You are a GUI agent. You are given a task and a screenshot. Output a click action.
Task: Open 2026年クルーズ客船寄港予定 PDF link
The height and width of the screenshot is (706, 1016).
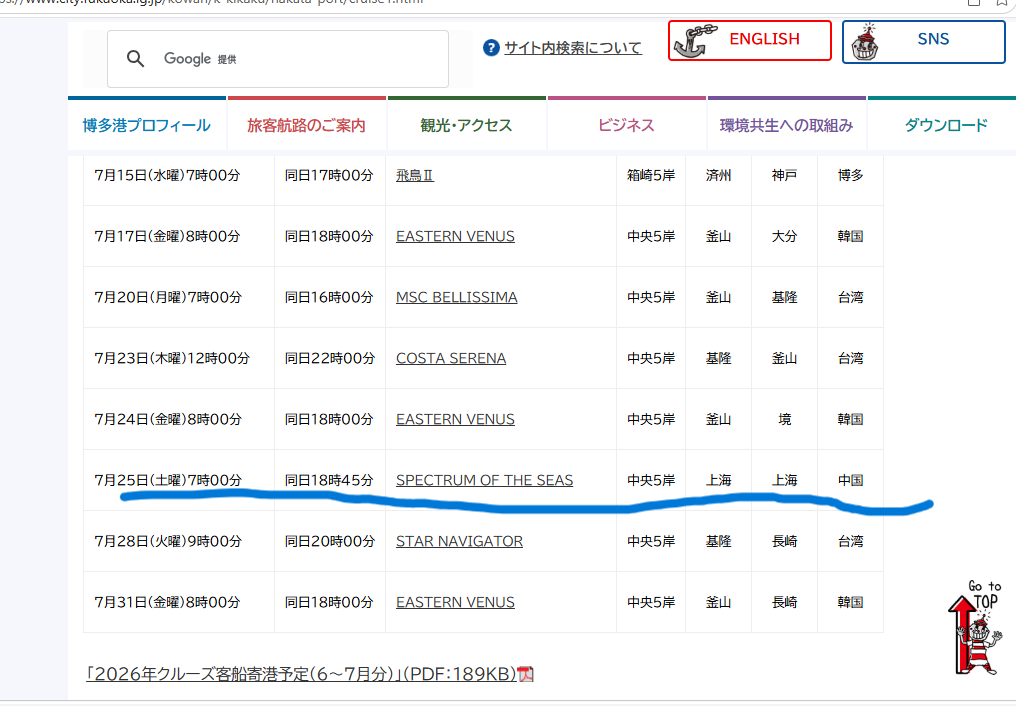[x=301, y=674]
